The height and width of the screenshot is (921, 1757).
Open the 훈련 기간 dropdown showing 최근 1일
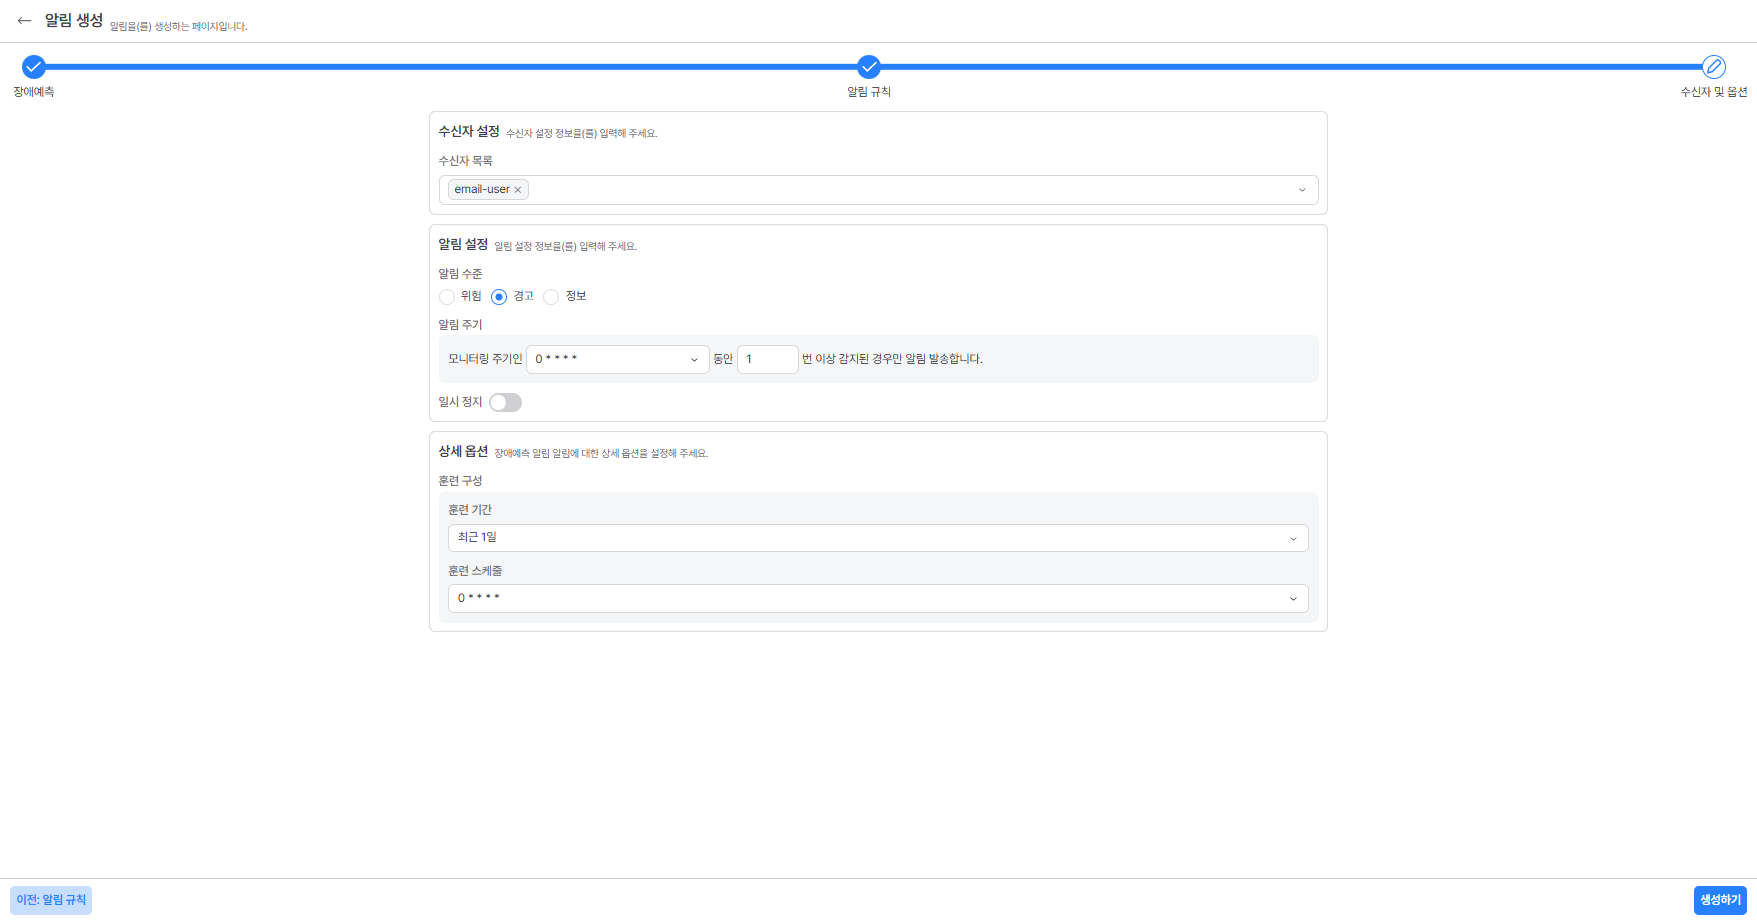click(x=878, y=538)
